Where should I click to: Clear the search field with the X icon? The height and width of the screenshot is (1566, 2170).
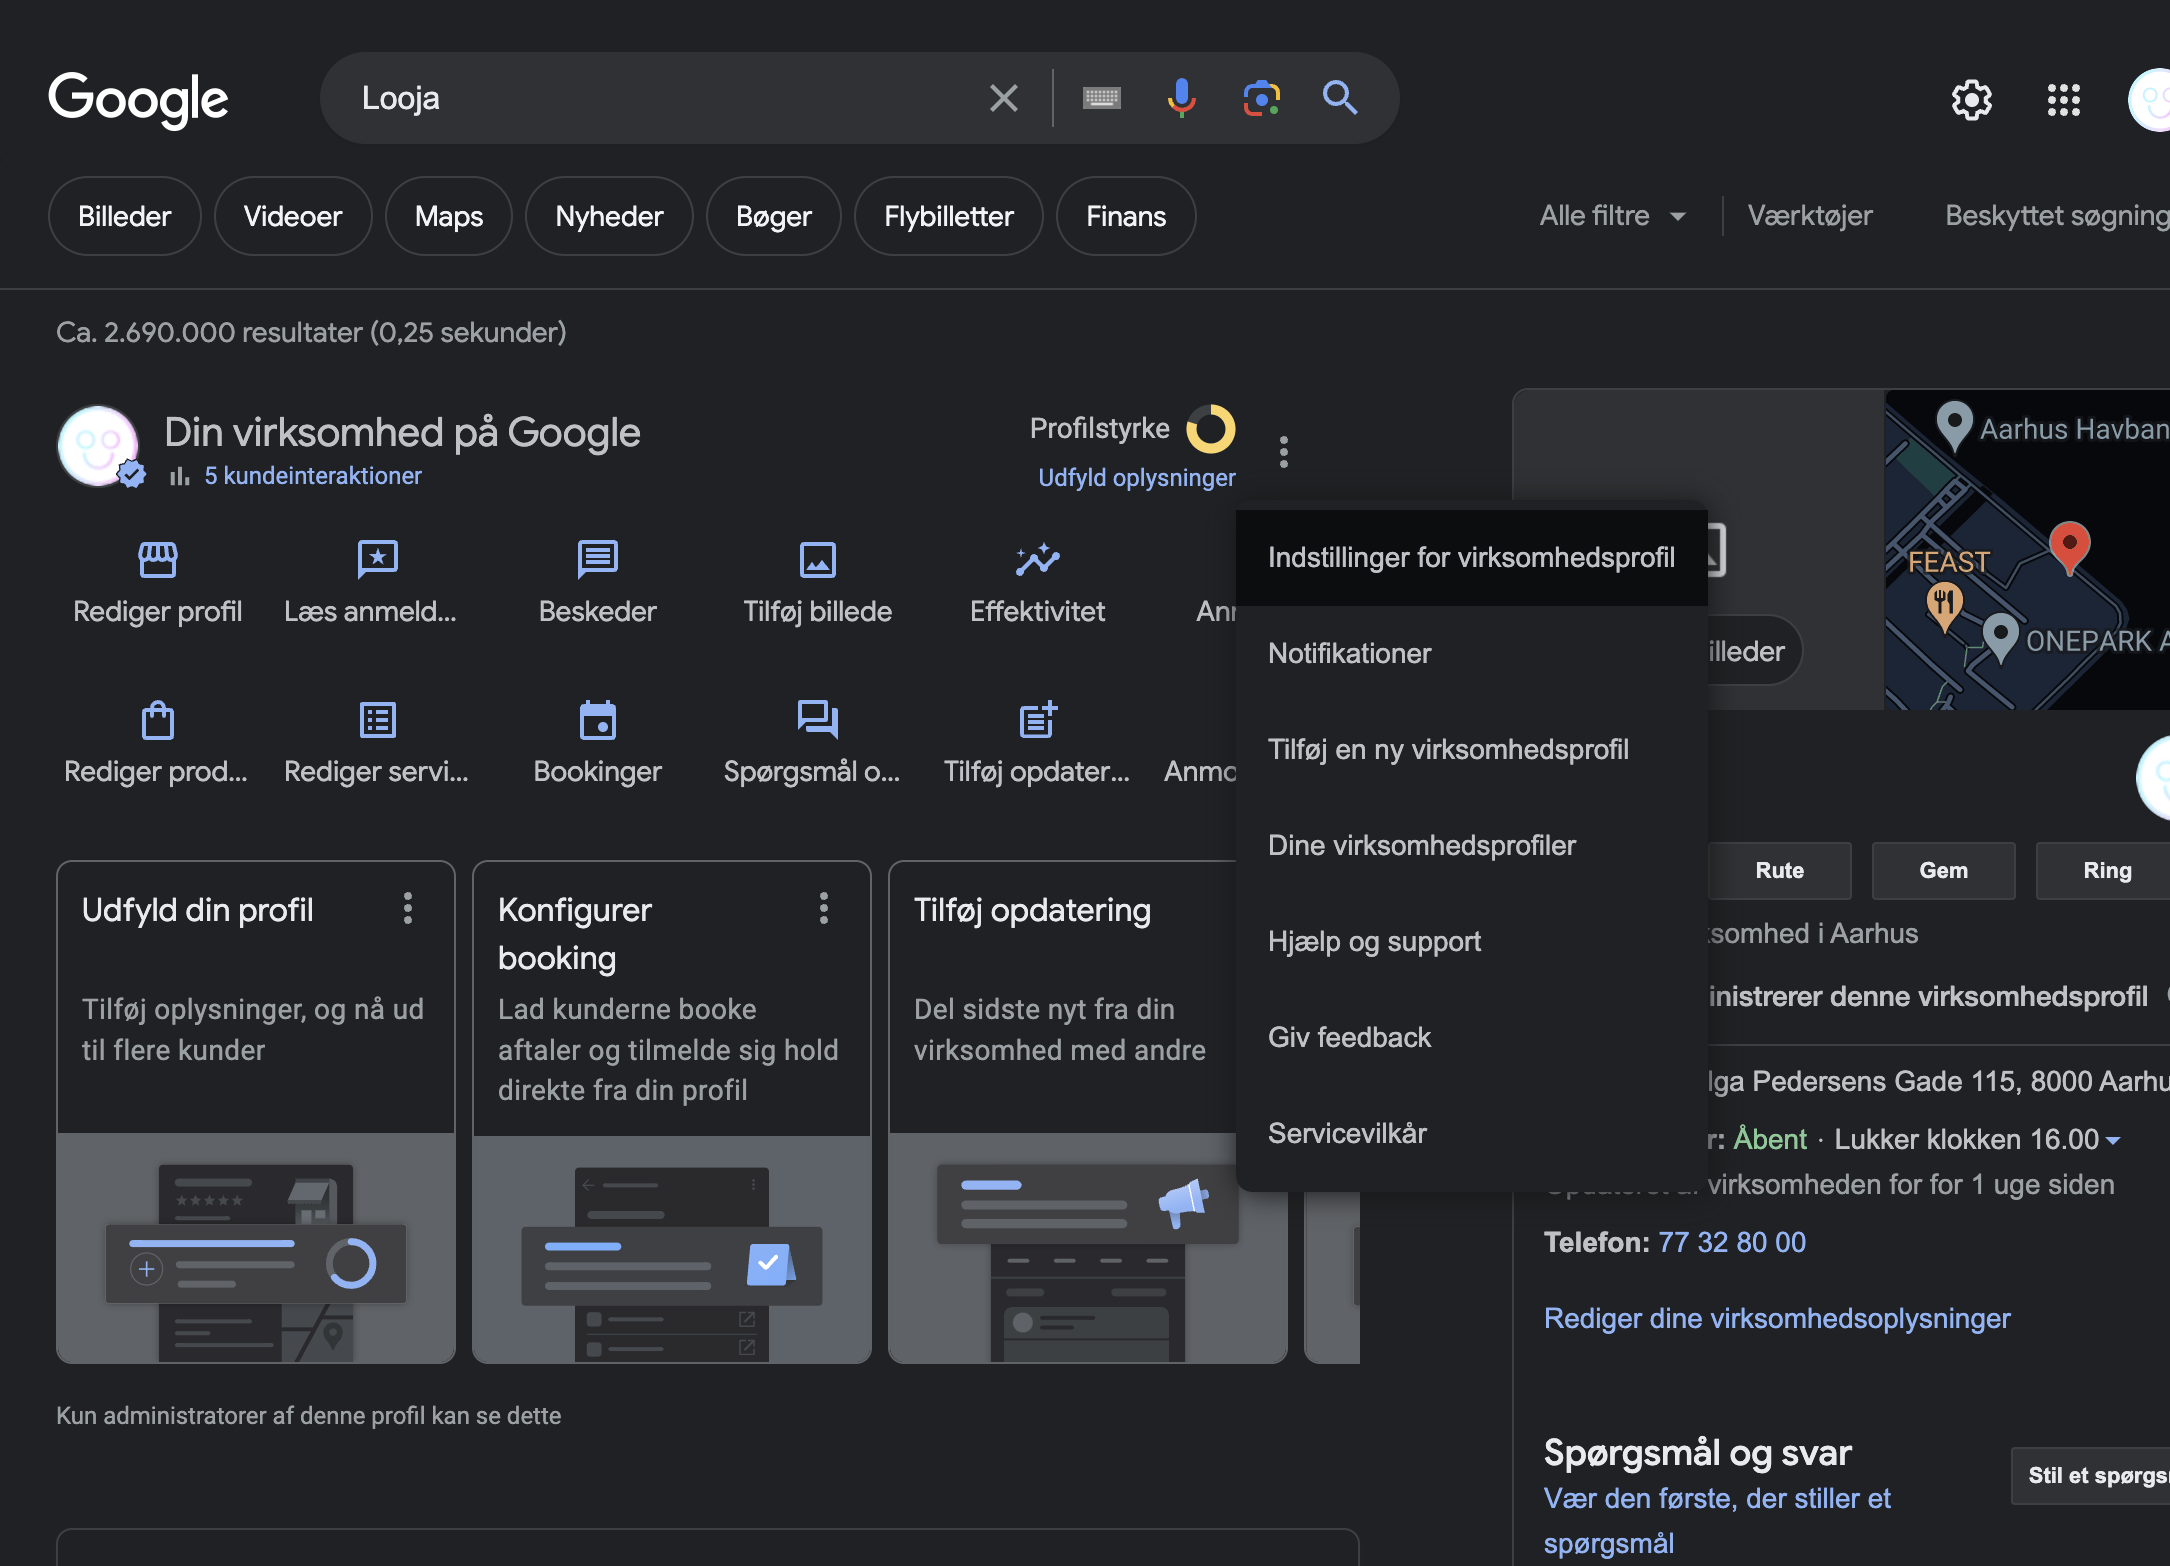[1003, 98]
